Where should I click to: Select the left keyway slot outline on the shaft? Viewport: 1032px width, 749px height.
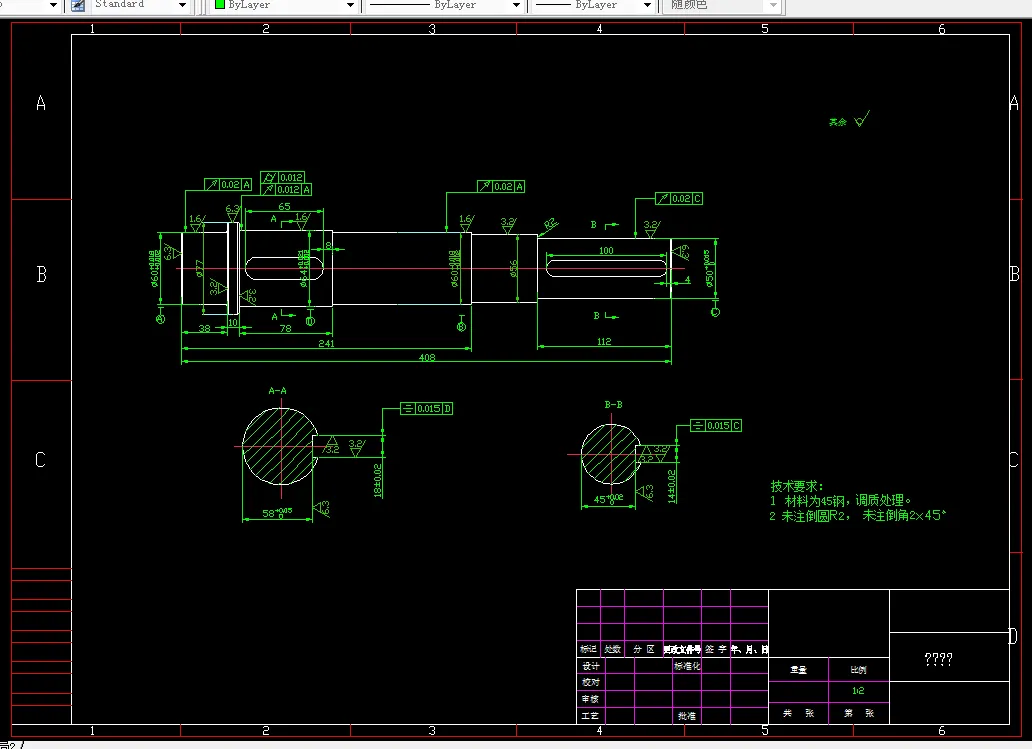[x=284, y=269]
